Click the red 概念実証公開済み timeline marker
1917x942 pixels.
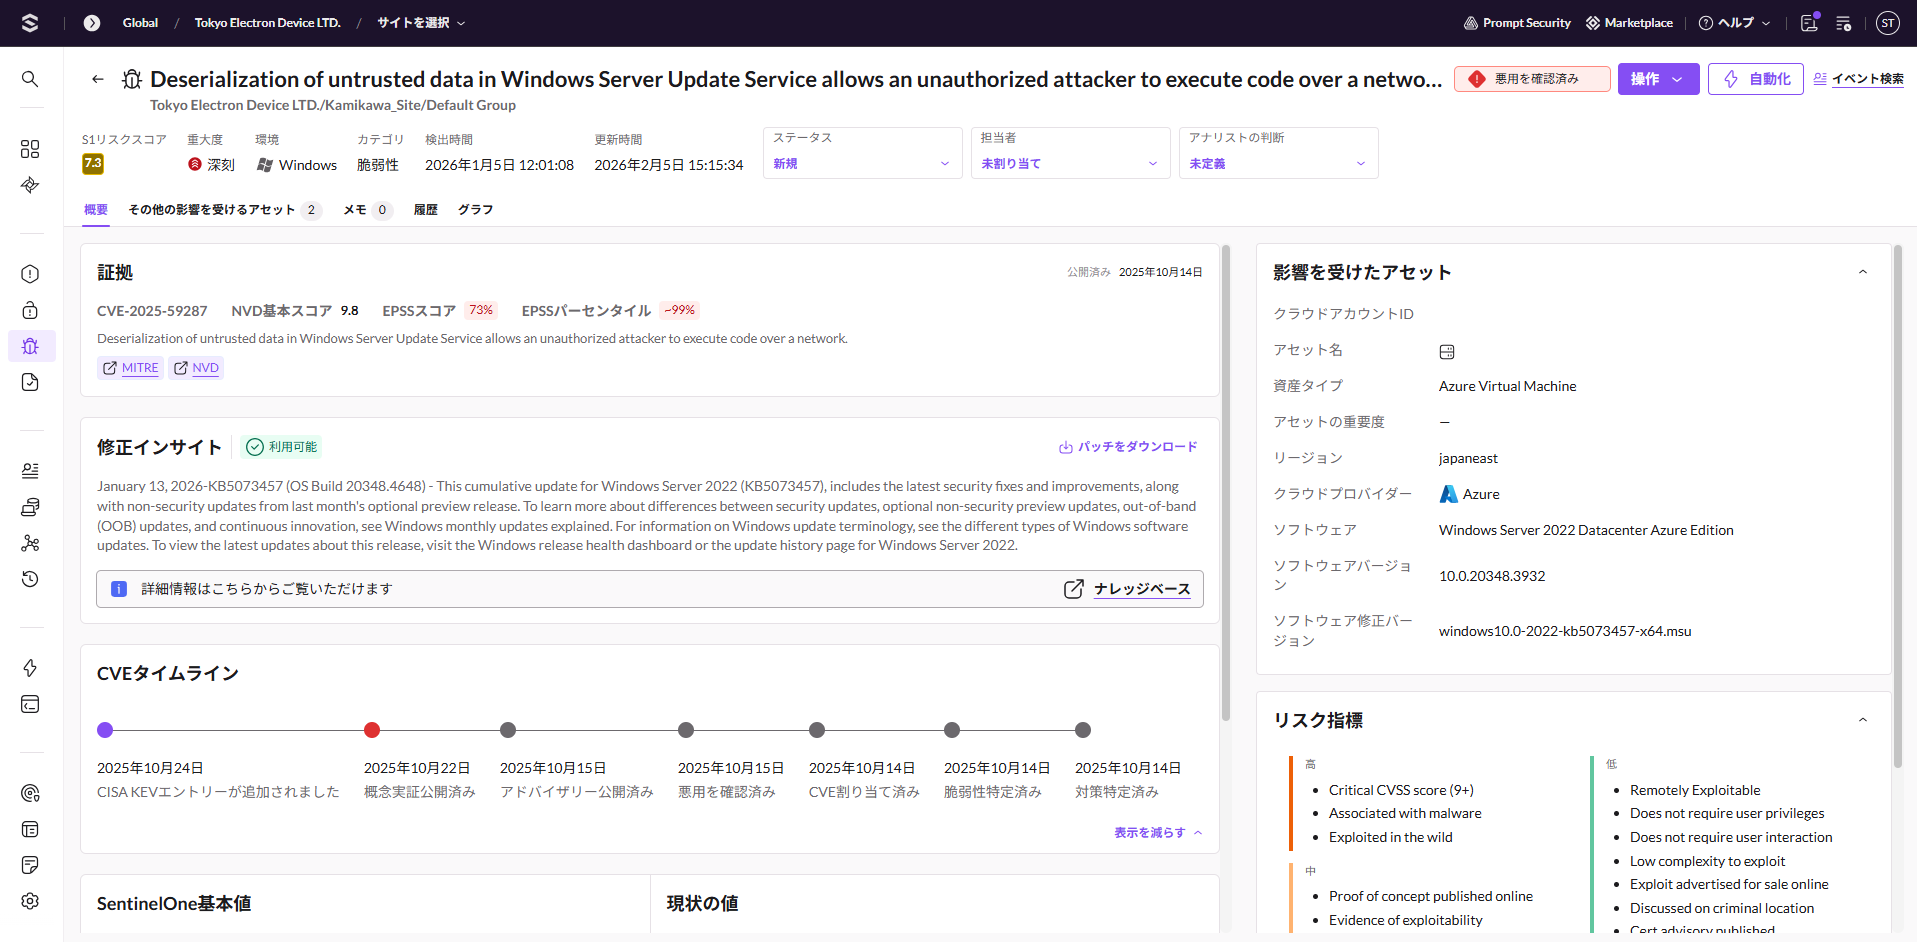tap(372, 730)
